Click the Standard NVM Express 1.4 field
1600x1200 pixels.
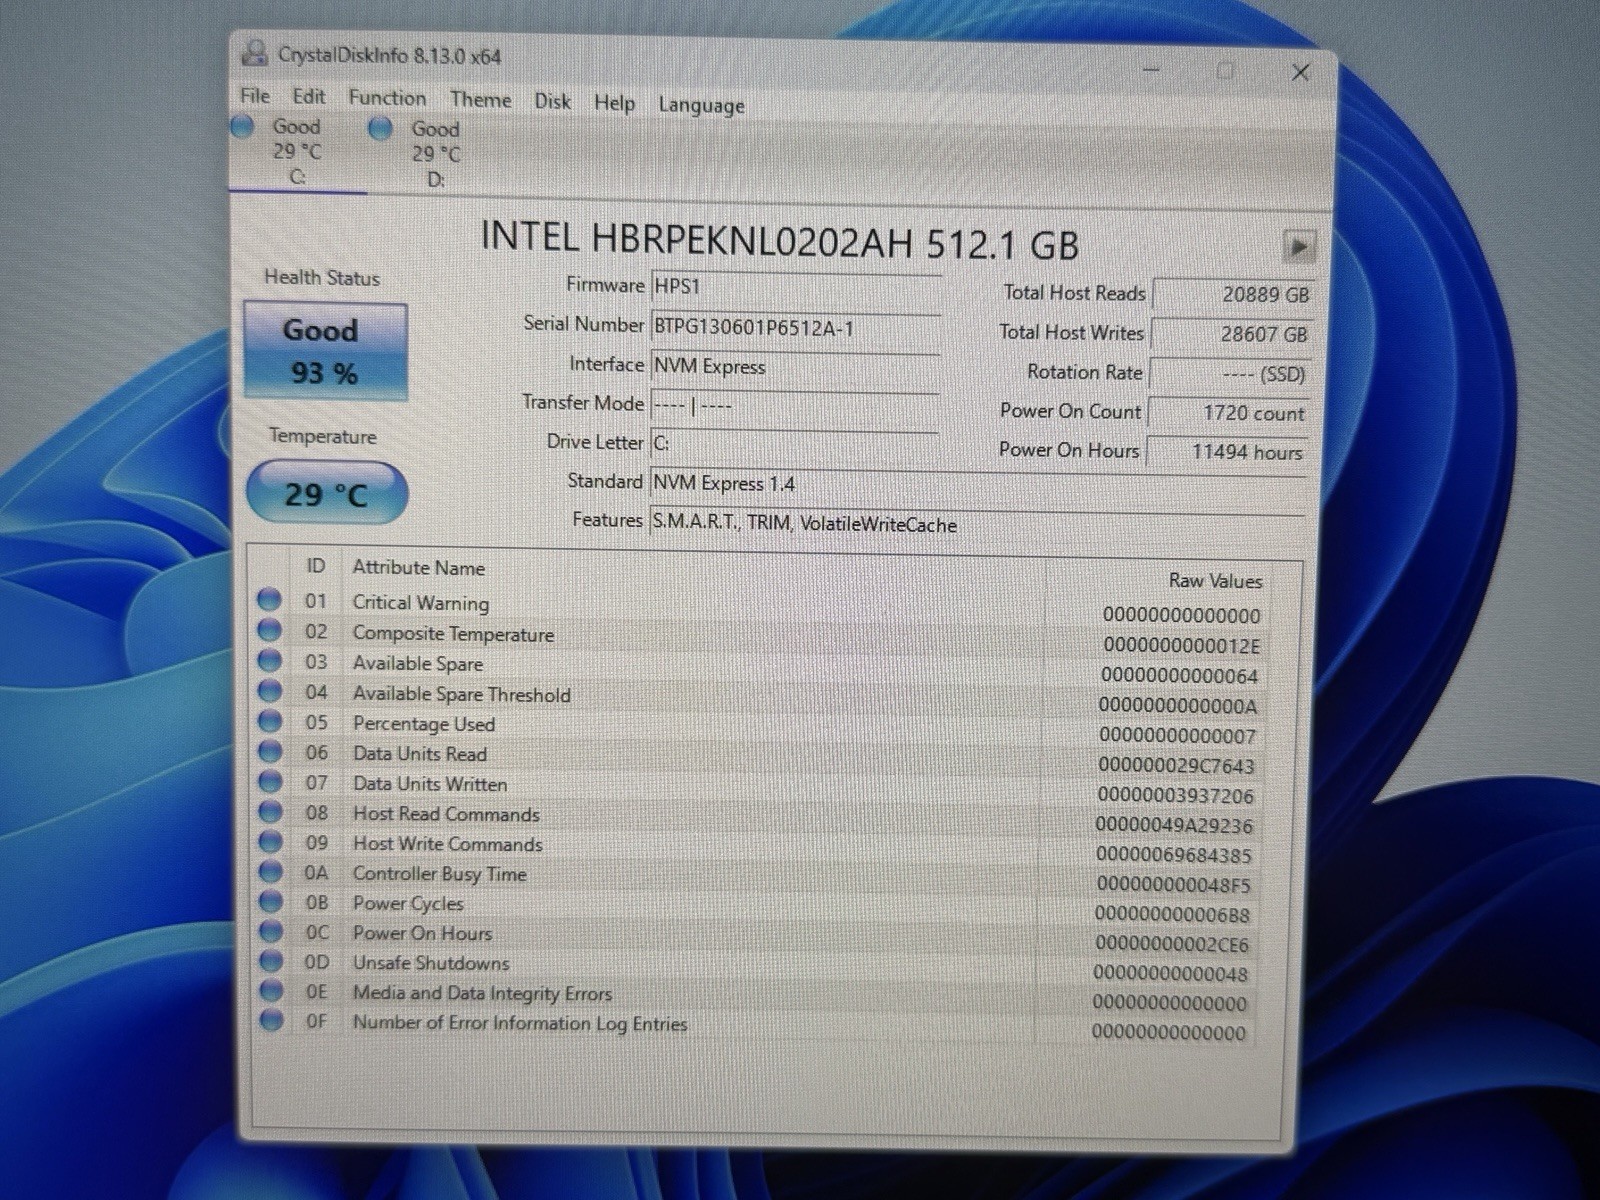[x=978, y=485]
